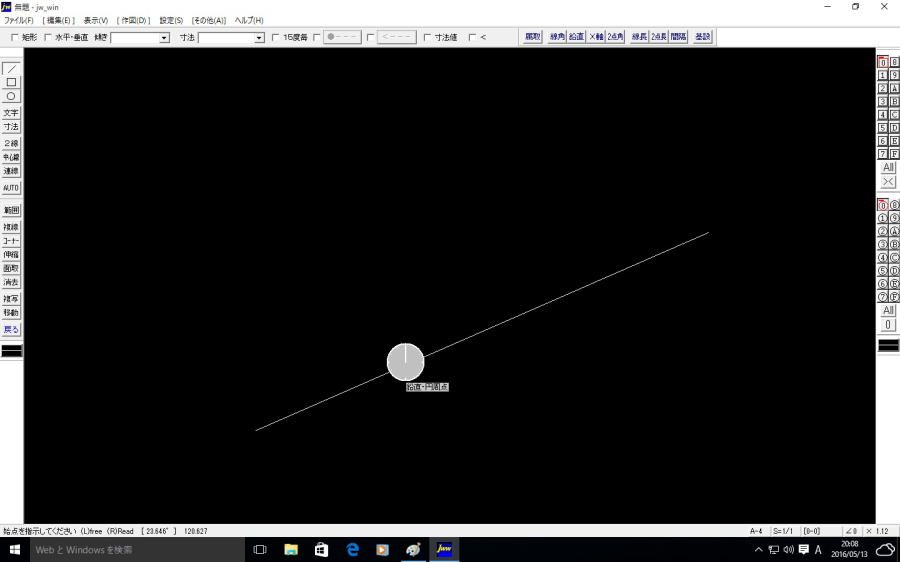Open the ヘルプ(H) menu
Screen dimensions: 900x562
(x=249, y=20)
